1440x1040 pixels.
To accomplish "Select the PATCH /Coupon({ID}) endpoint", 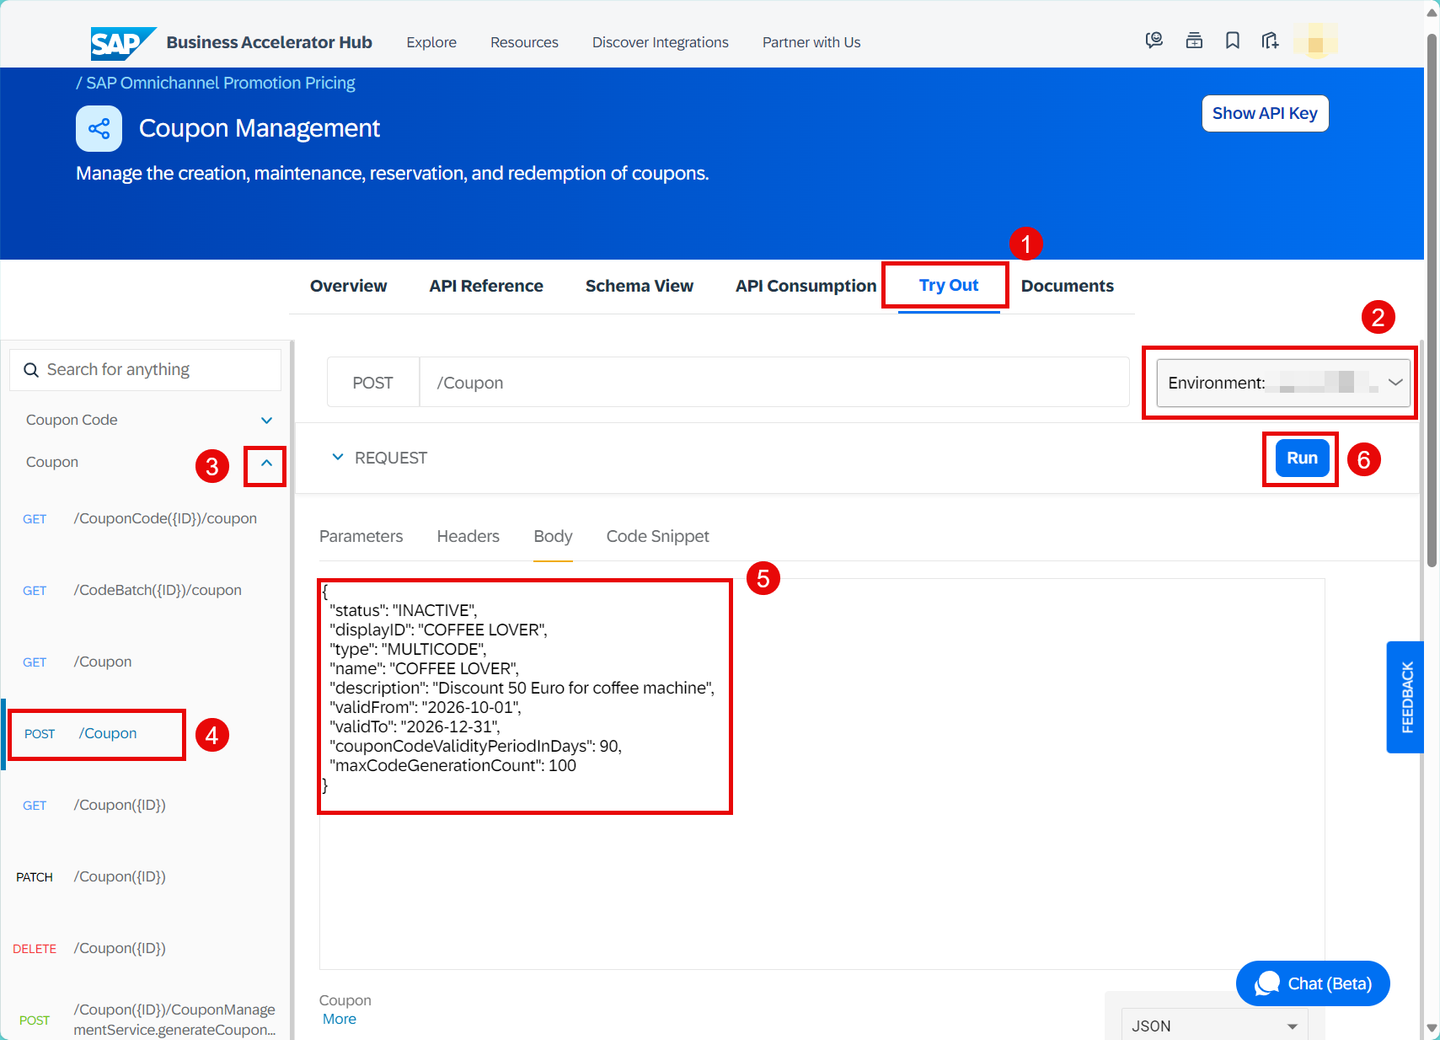I will click(145, 877).
